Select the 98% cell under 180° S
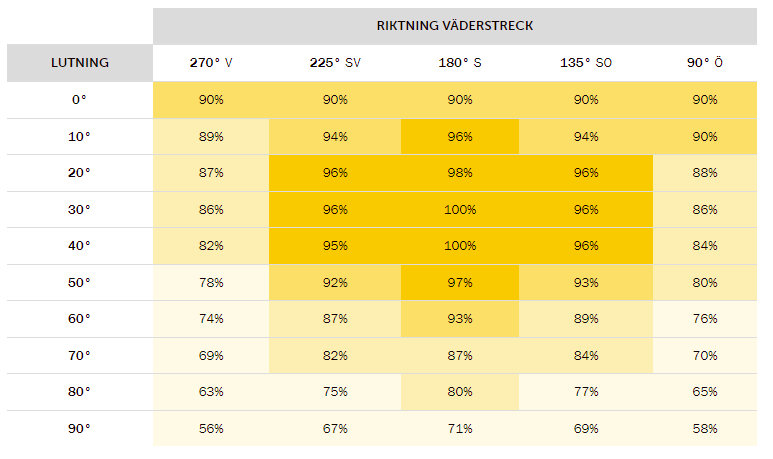773x459 pixels. point(460,173)
